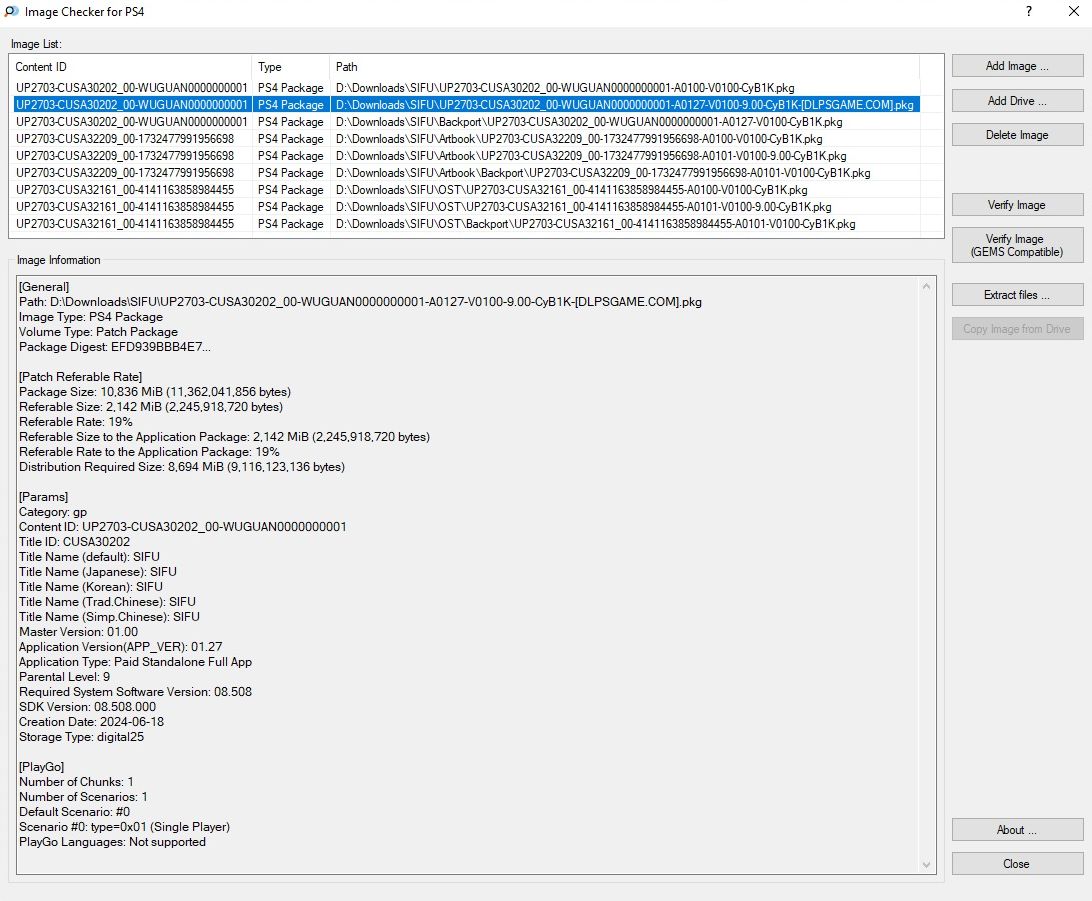Select OST\Backport A0101 package row
The image size is (1092, 901).
tap(467, 224)
